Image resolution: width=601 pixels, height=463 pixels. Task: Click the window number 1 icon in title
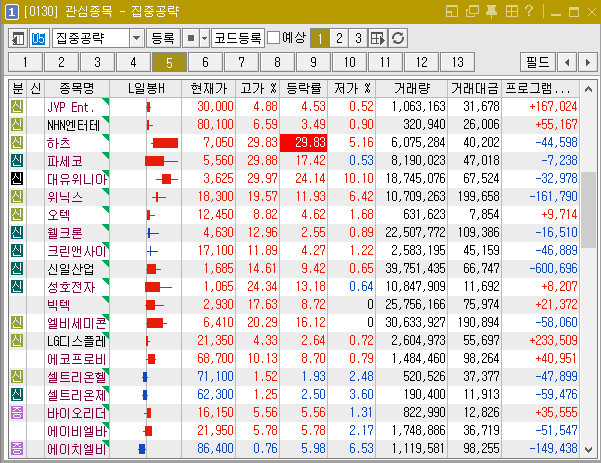pyautogui.click(x=11, y=12)
